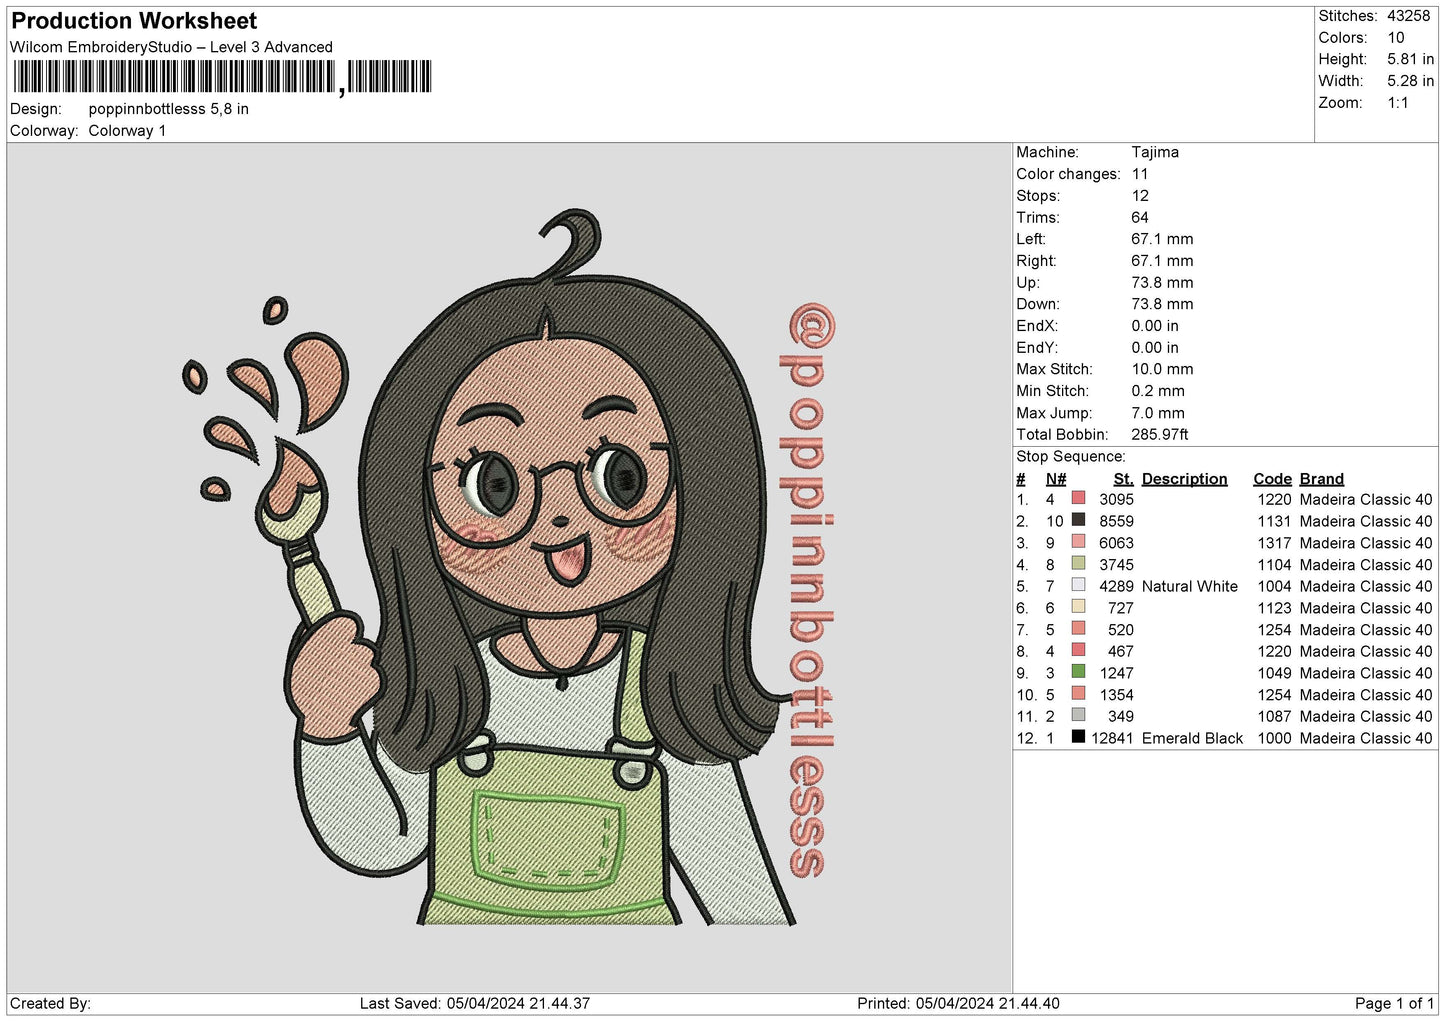Click the 'N#' column header
The width and height of the screenshot is (1445, 1021).
coord(1056,479)
